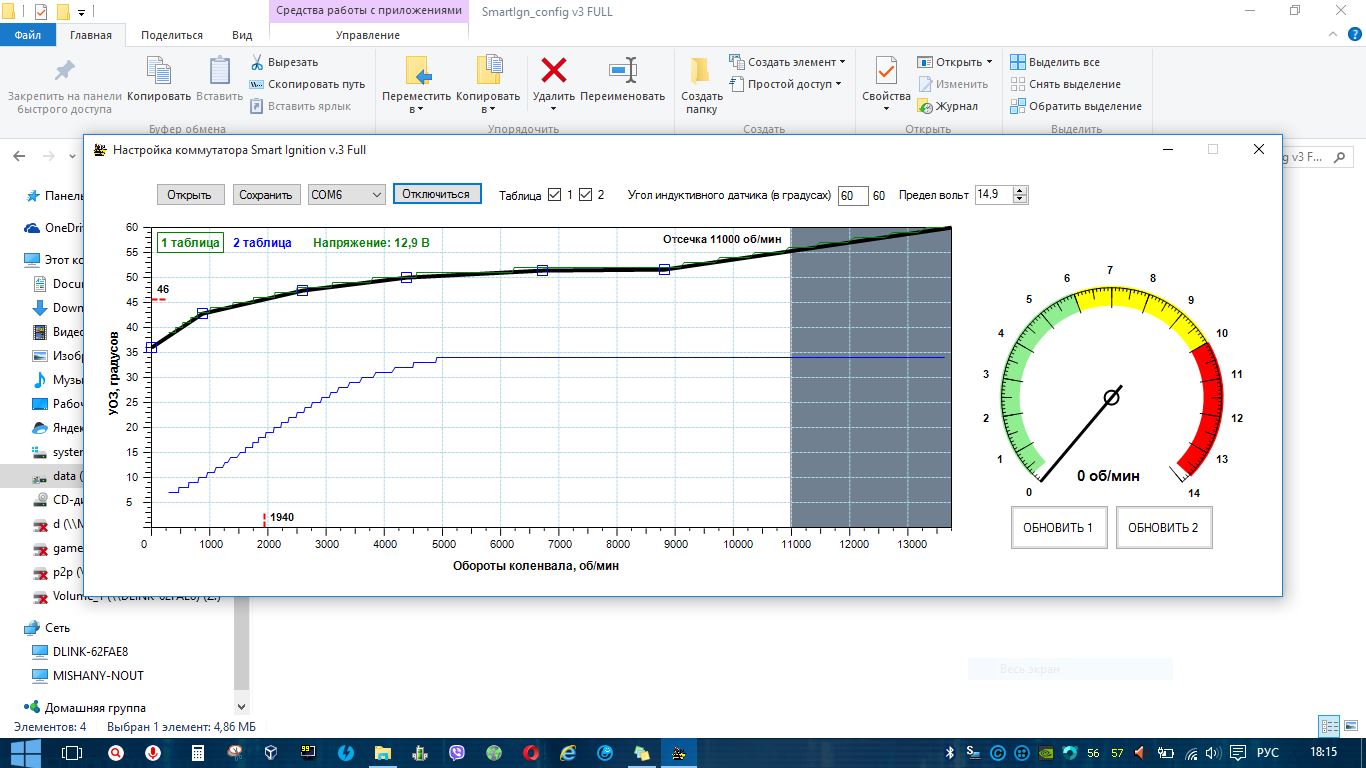Viewport: 1366px width, 768px height.
Task: Select the 2 таблица legend label
Action: click(x=262, y=242)
